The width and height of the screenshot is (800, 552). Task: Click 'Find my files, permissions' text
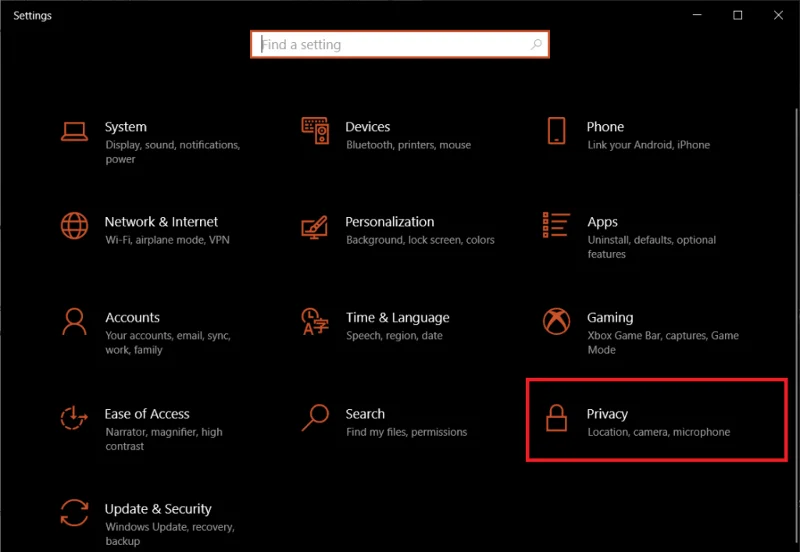(x=406, y=432)
